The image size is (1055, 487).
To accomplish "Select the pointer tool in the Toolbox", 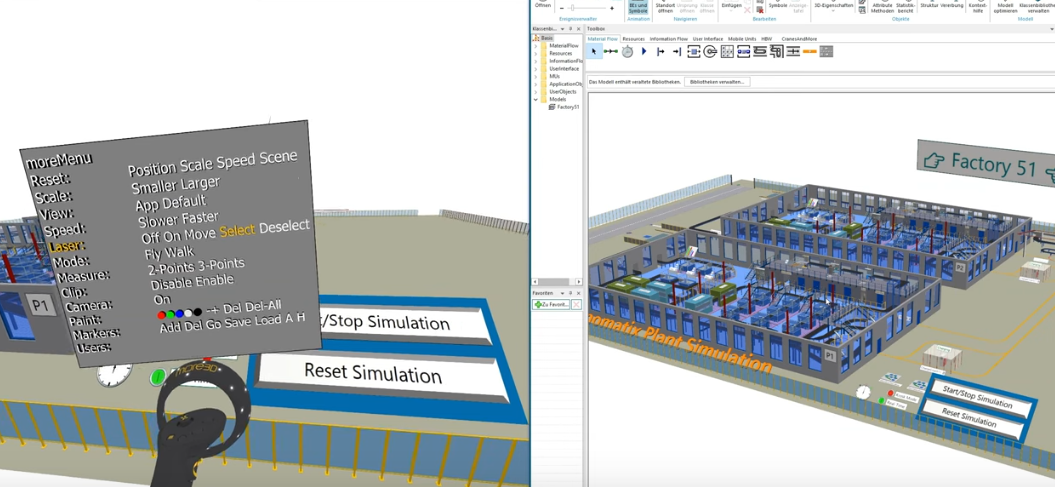I will [594, 51].
